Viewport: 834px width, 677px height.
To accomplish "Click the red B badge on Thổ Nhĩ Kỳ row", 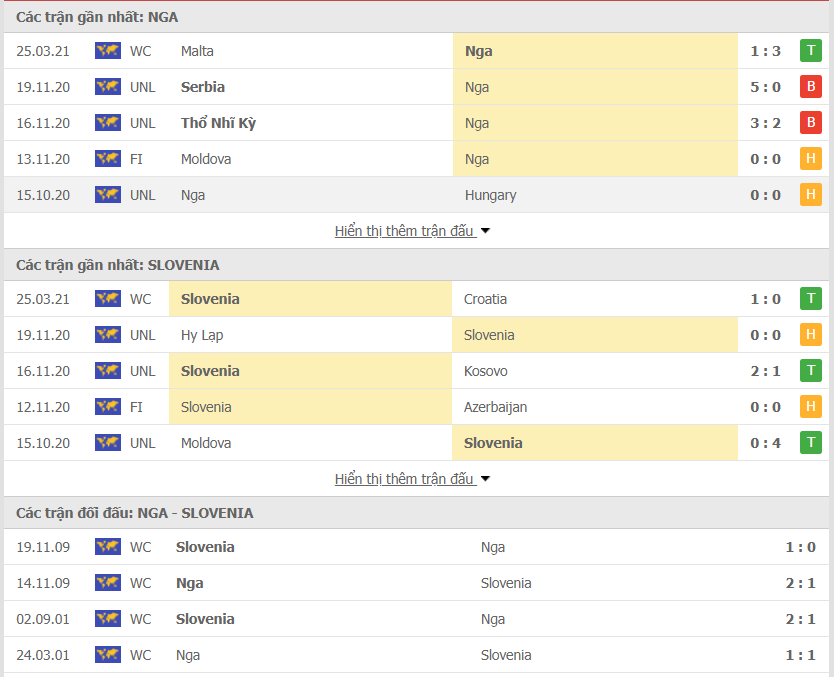I will coord(810,123).
